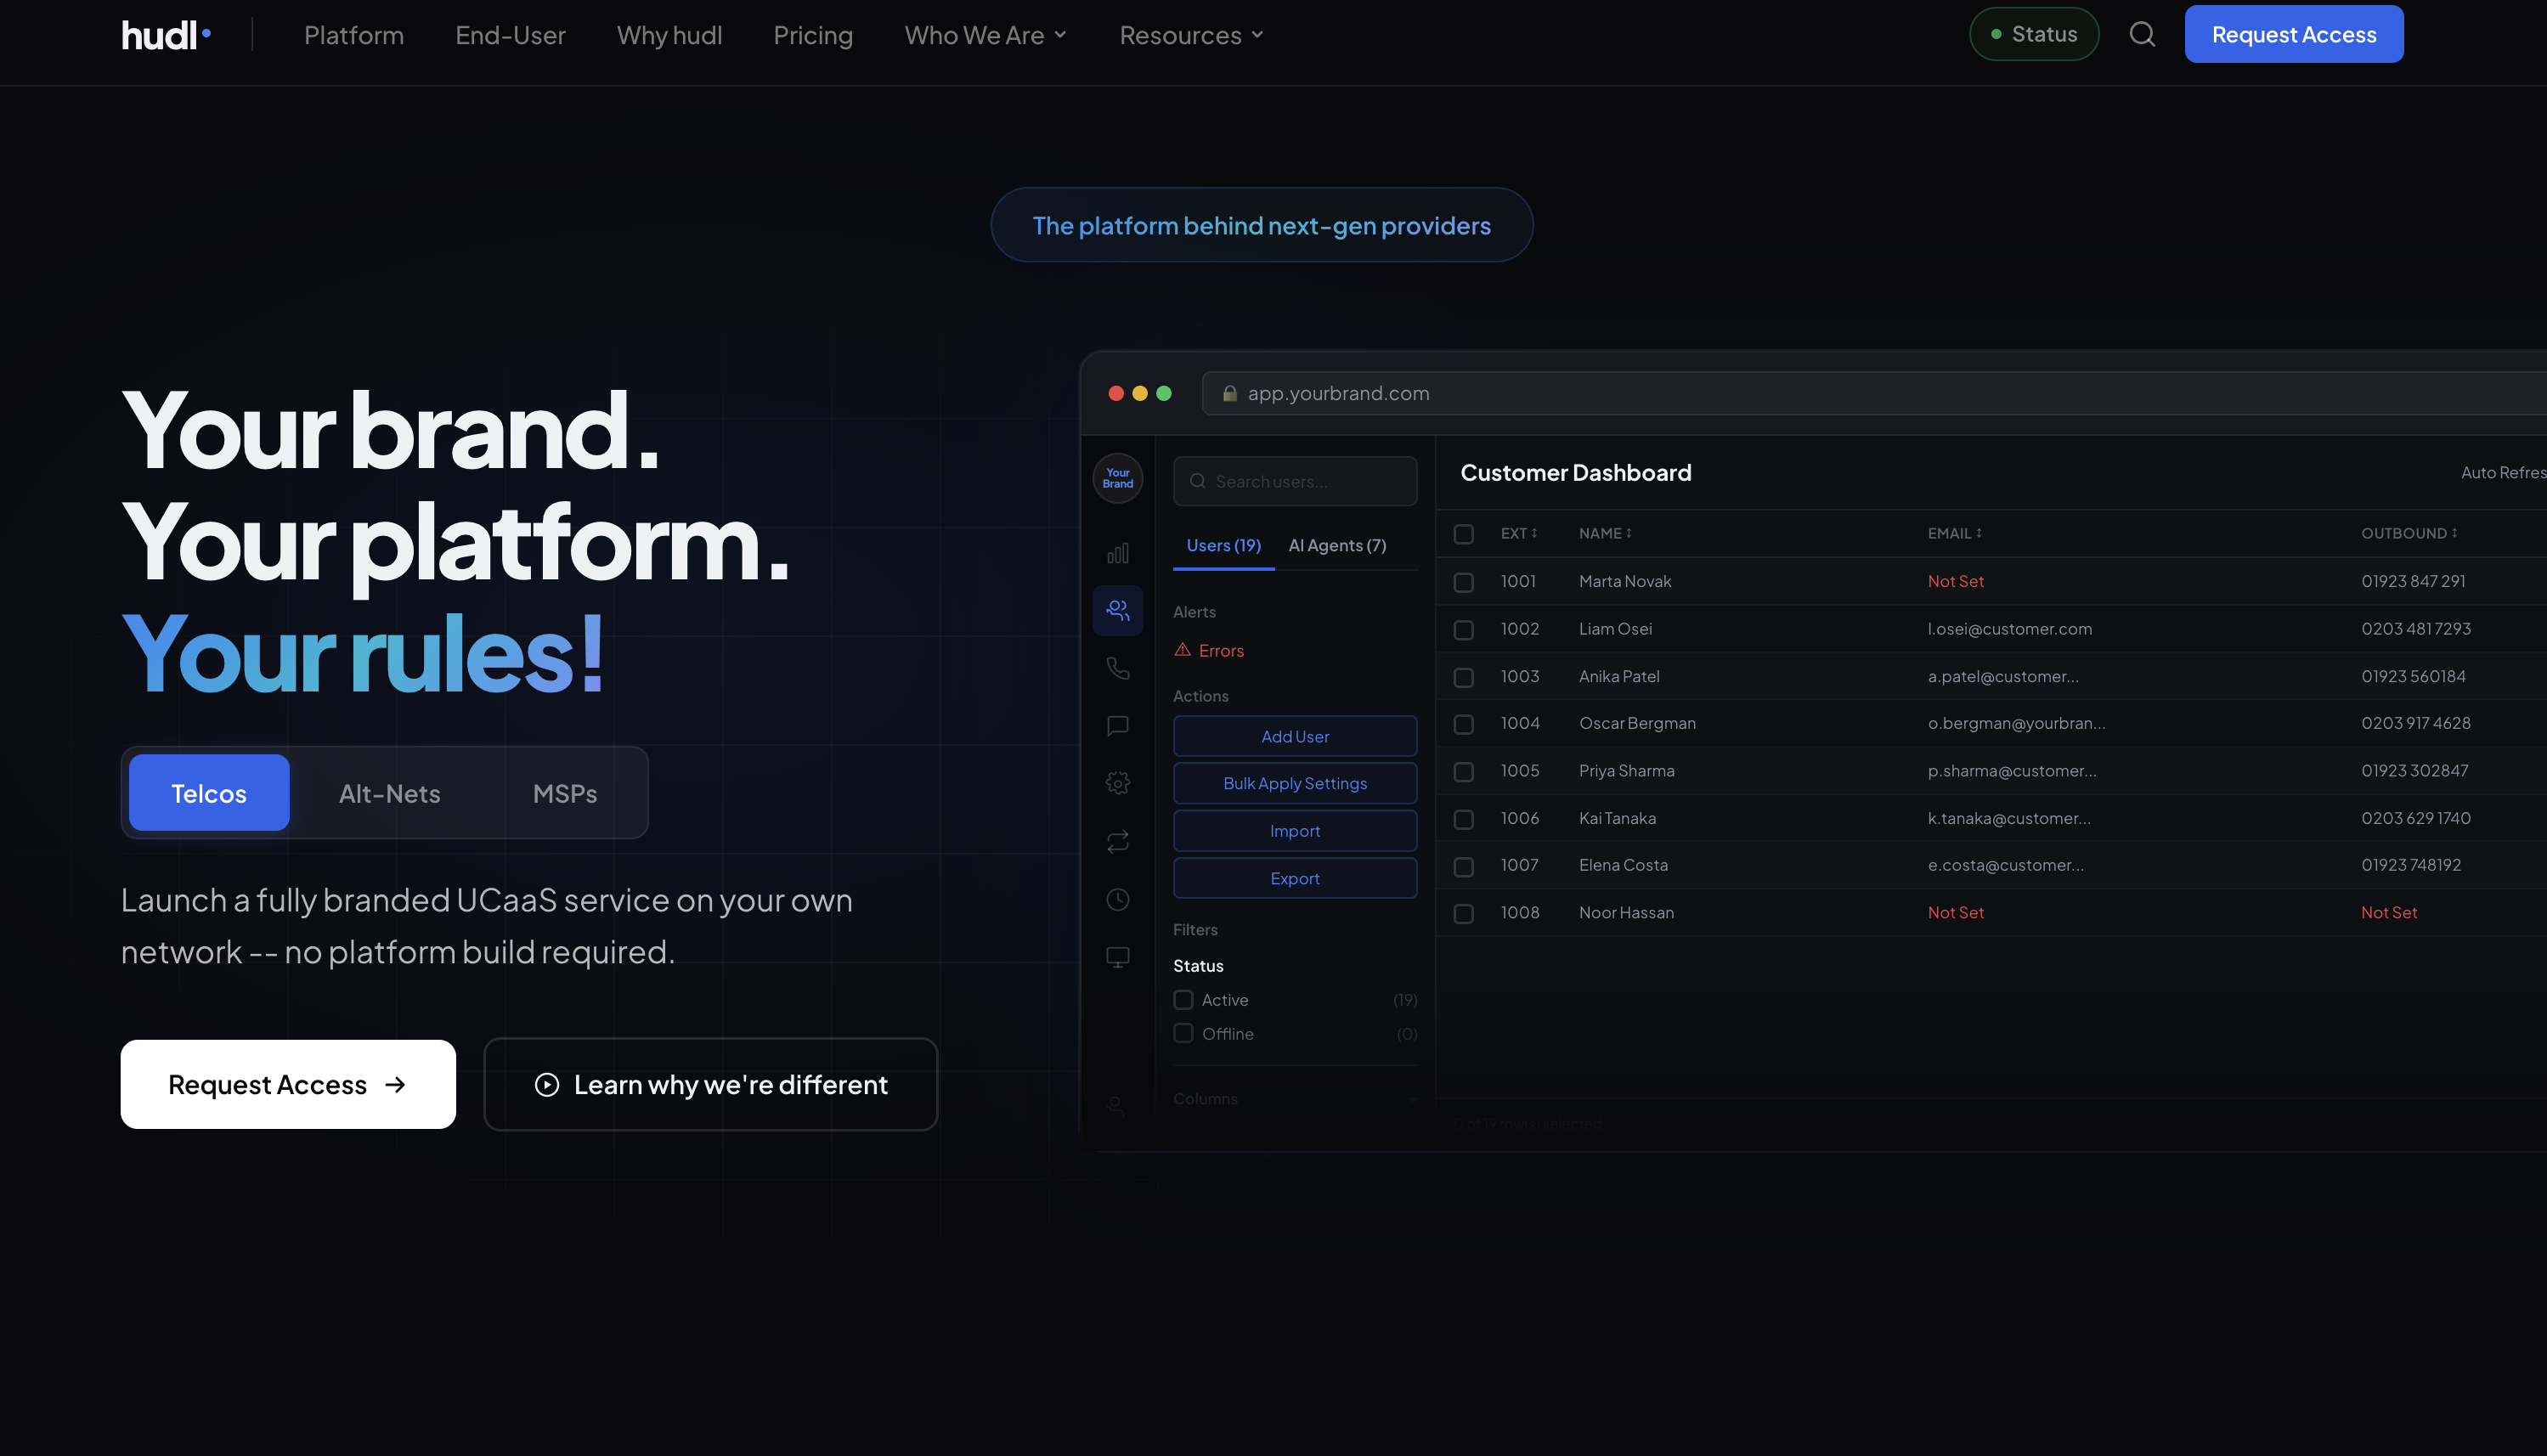This screenshot has height=1456, width=2547.
Task: Click Learn why we're different button
Action: 711,1084
